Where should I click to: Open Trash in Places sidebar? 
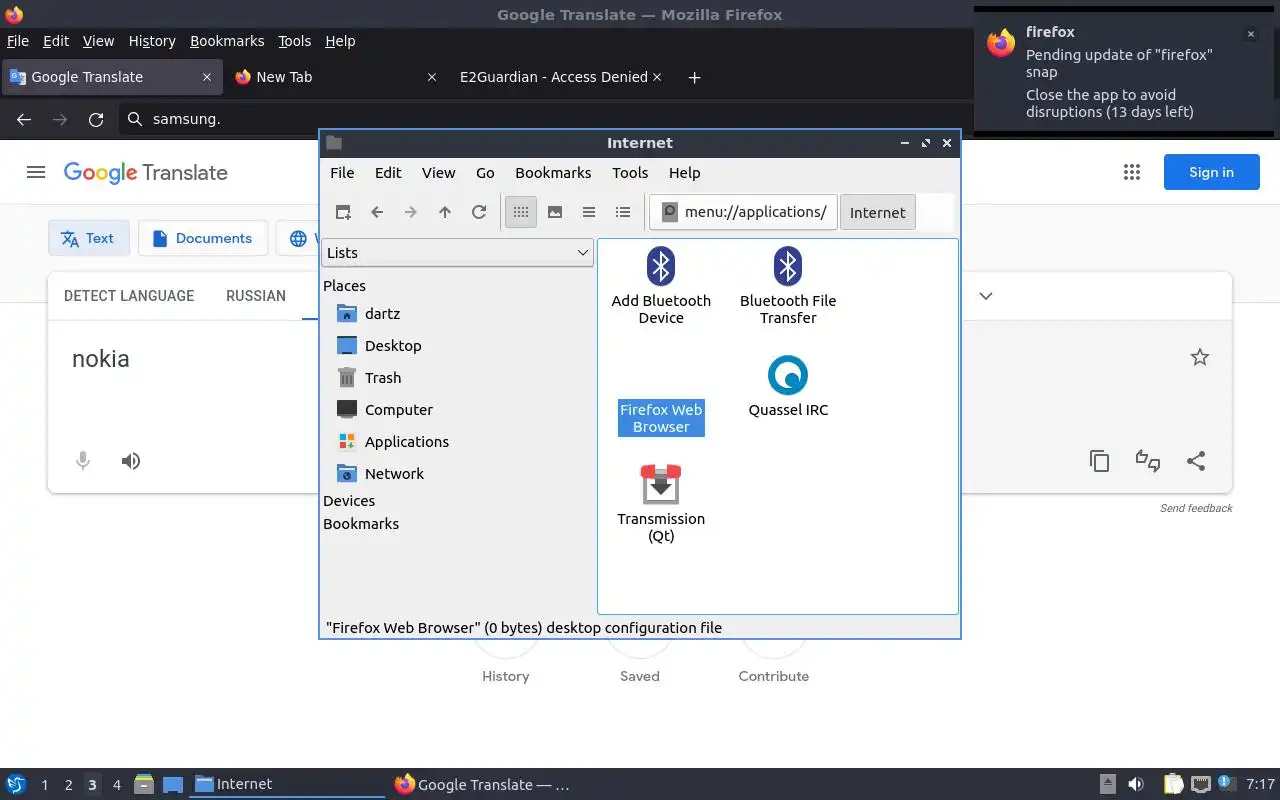tap(369, 378)
